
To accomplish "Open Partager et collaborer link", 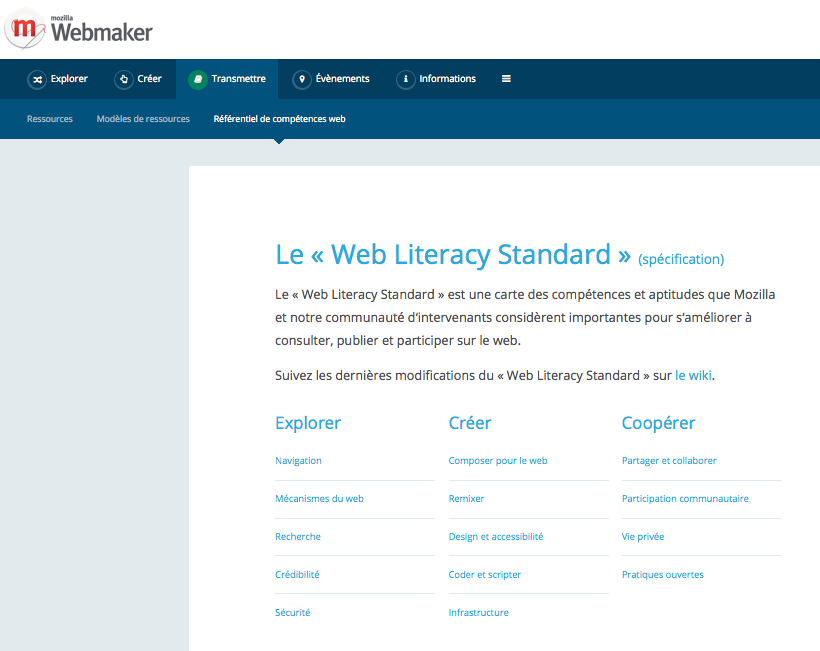I will (669, 461).
